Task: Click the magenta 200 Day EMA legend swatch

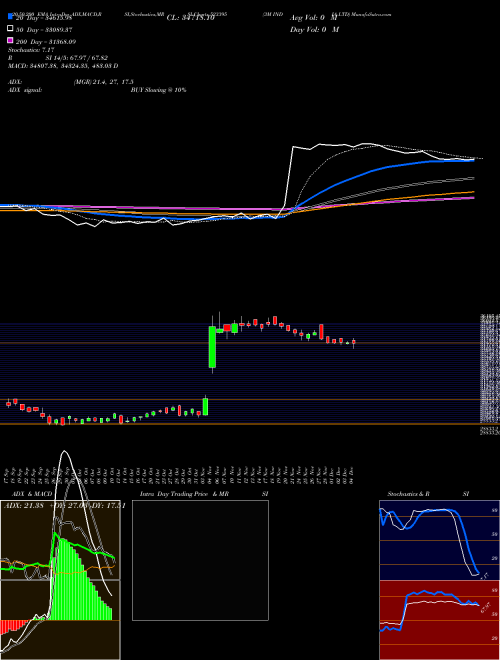Action: coord(11,40)
